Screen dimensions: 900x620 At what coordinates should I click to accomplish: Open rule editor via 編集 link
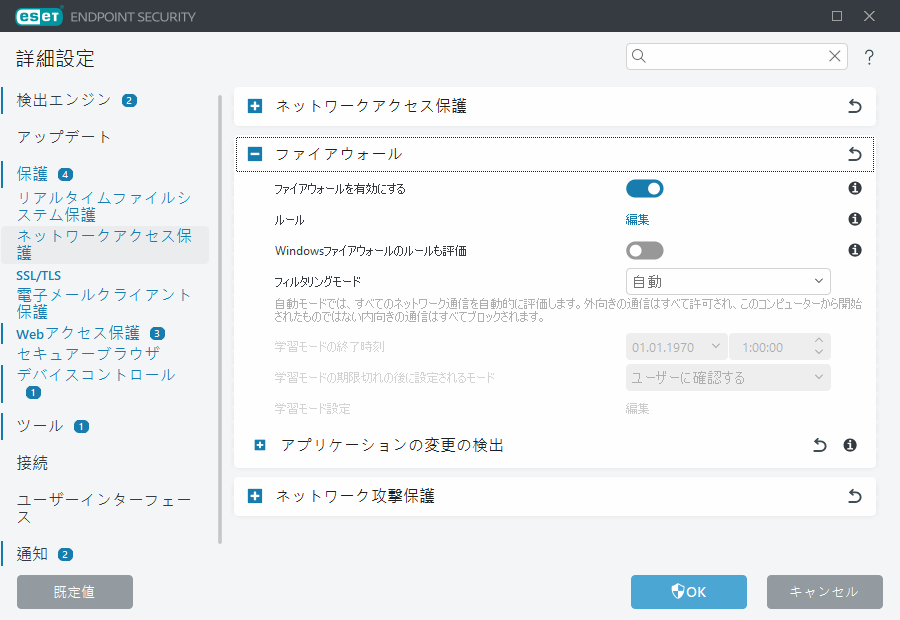coord(638,219)
